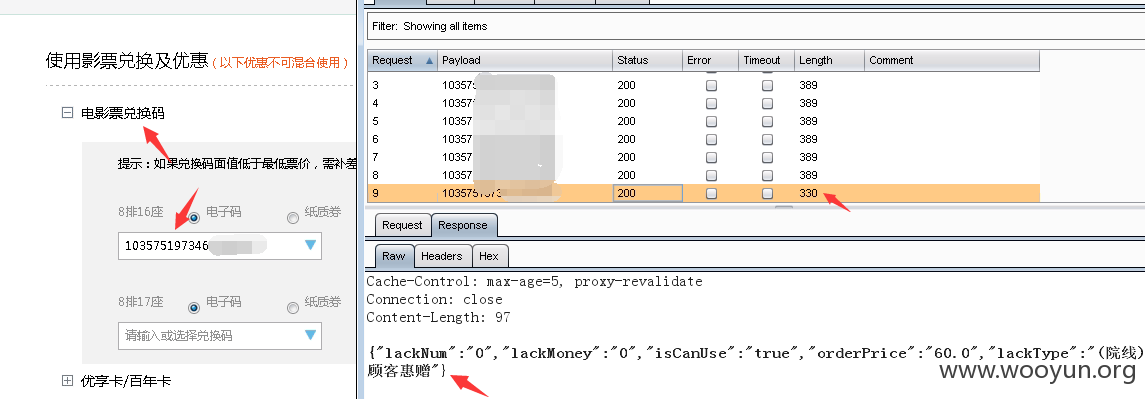Select request row number 7
1145x399 pixels.
(703, 157)
